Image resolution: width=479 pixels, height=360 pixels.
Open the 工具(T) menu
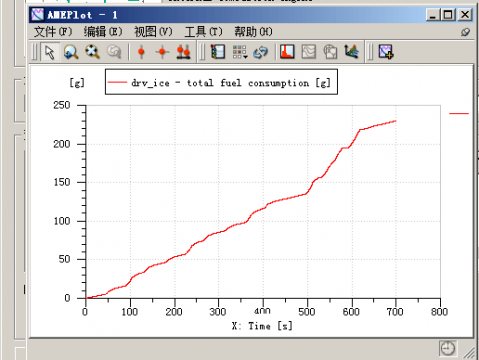coord(203,32)
